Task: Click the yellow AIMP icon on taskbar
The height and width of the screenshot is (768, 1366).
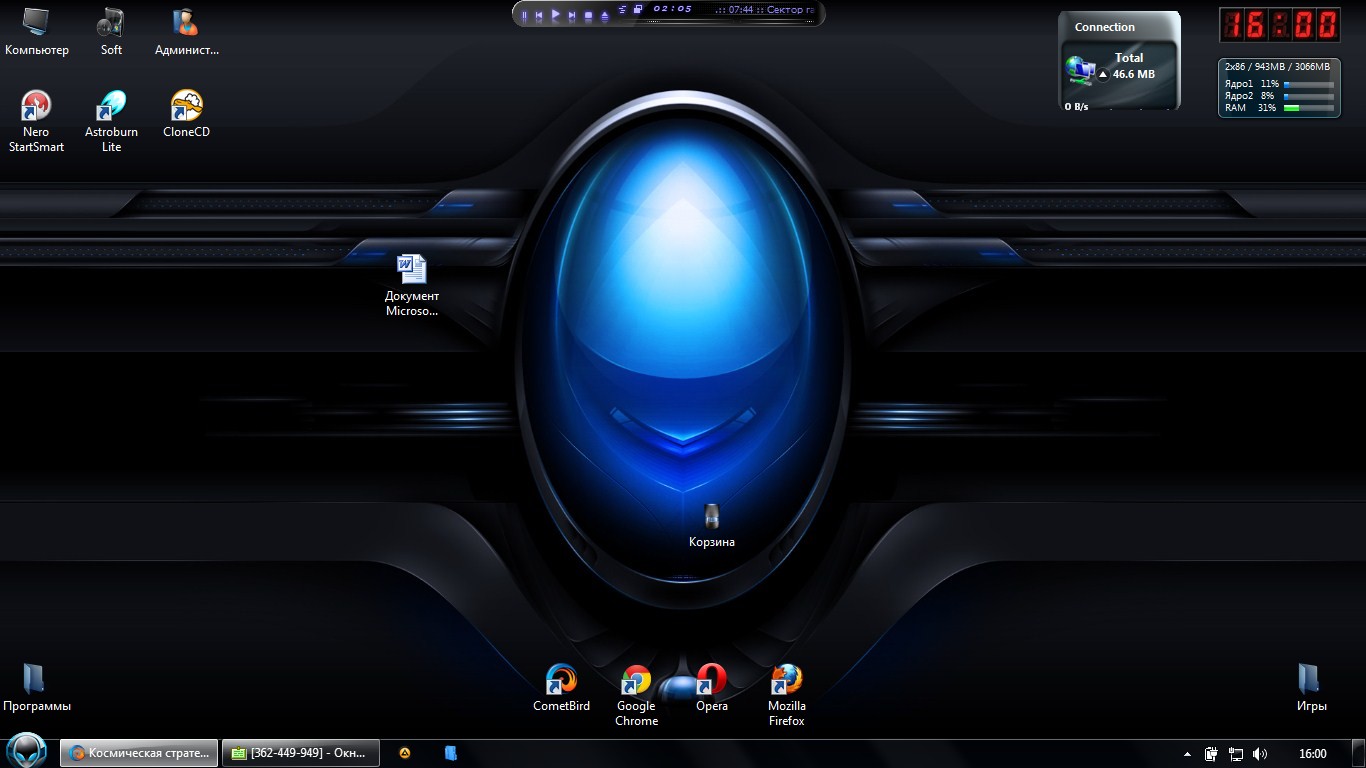Action: [405, 753]
